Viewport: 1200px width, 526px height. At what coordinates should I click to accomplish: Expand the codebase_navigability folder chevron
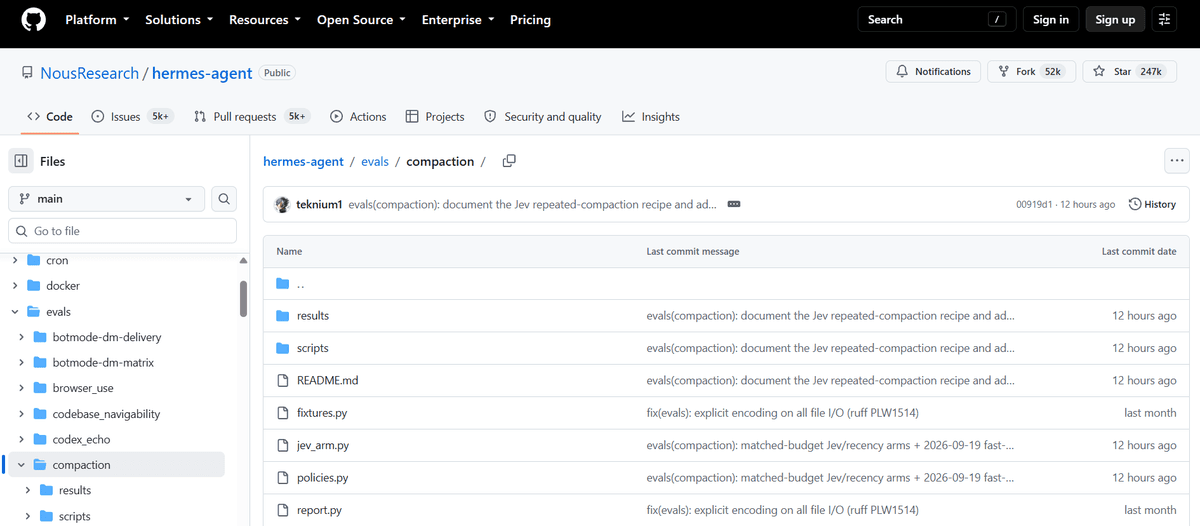21,414
